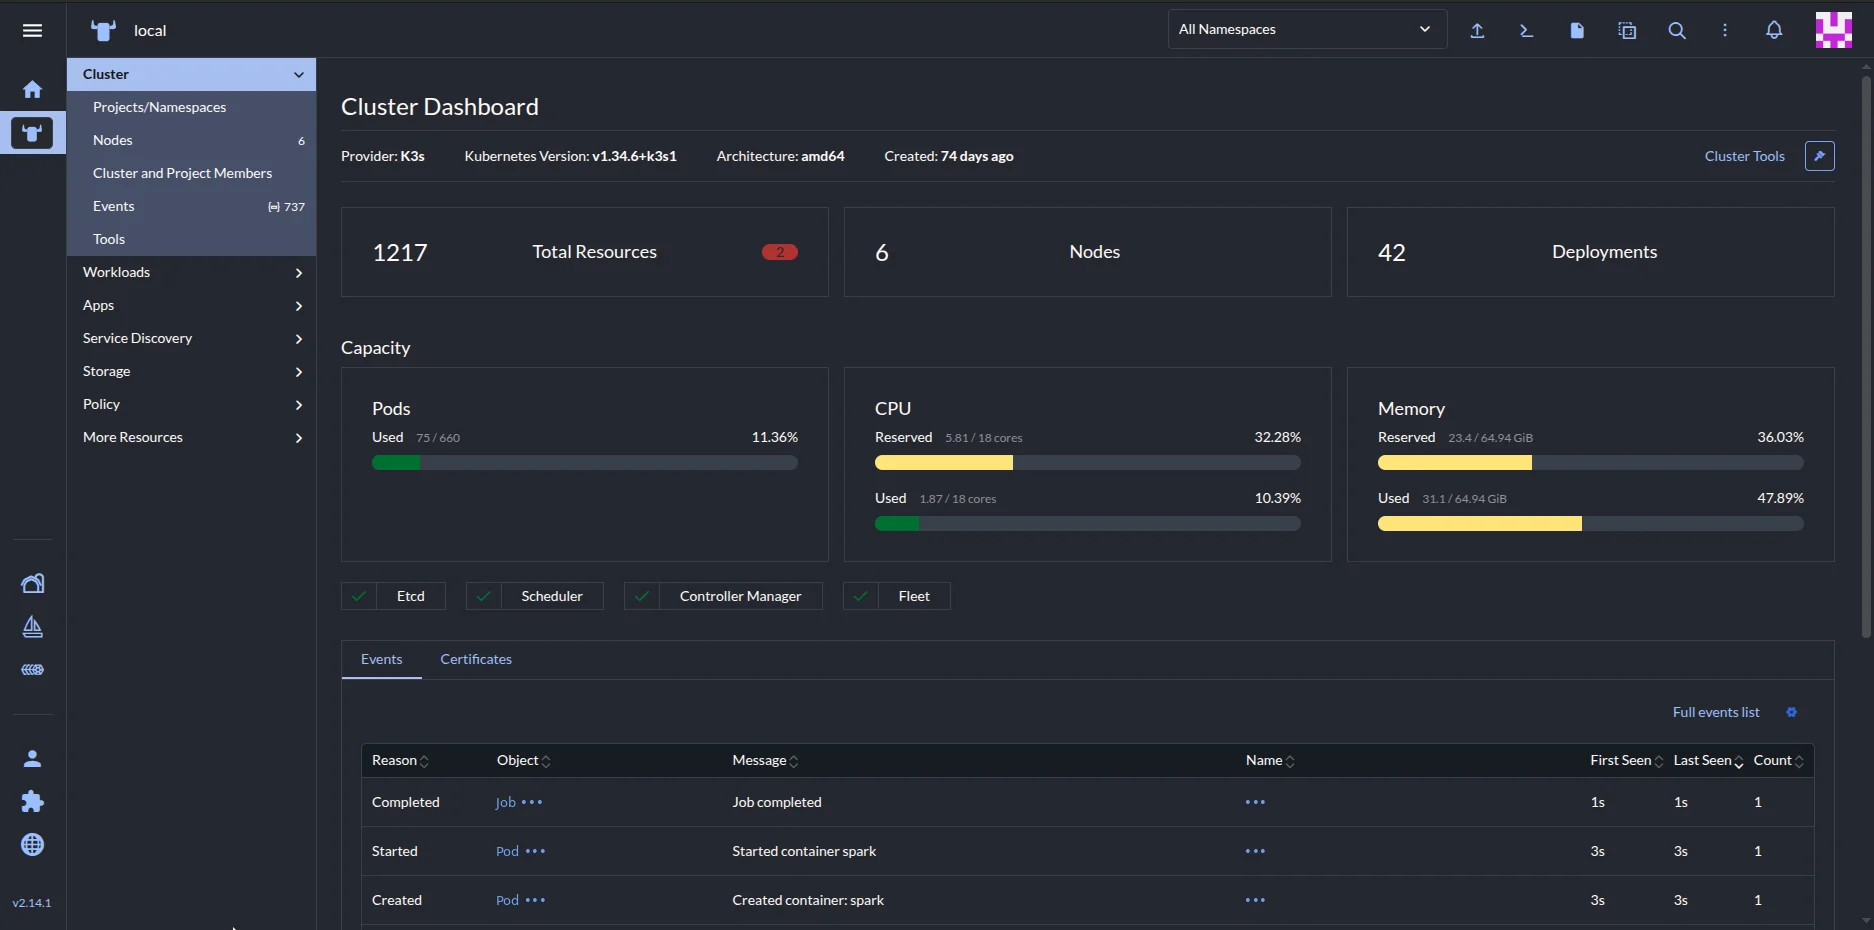Click the Cluster Tools wrench button
1874x930 pixels.
coord(1820,156)
